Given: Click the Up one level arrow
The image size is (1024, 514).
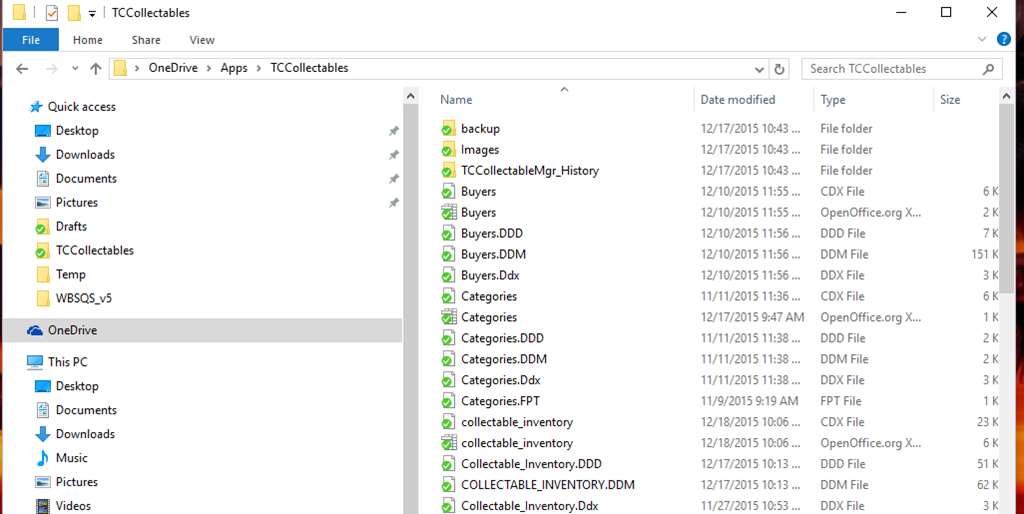Looking at the screenshot, I should (96, 69).
